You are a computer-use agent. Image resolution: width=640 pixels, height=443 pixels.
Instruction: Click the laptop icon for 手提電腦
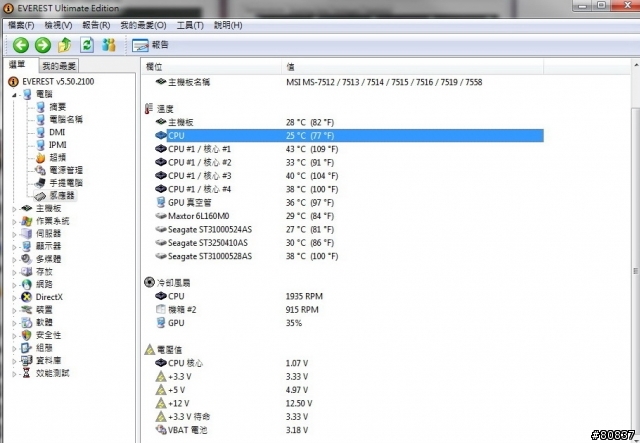(x=40, y=183)
